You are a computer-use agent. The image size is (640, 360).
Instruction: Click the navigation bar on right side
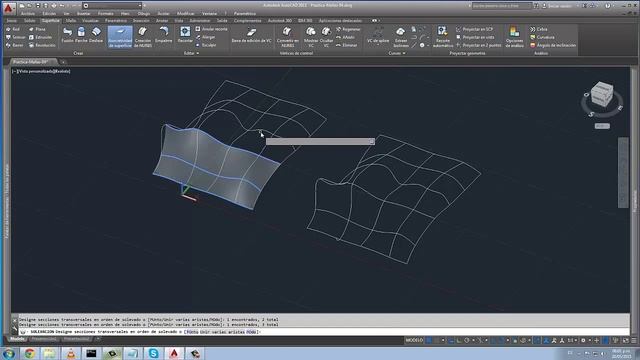623,173
